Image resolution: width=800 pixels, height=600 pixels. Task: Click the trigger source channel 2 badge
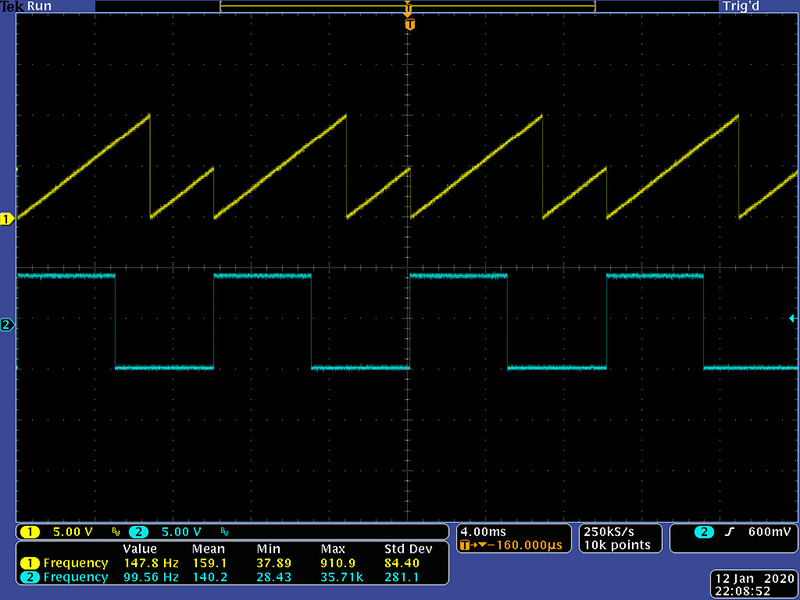pyautogui.click(x=704, y=531)
